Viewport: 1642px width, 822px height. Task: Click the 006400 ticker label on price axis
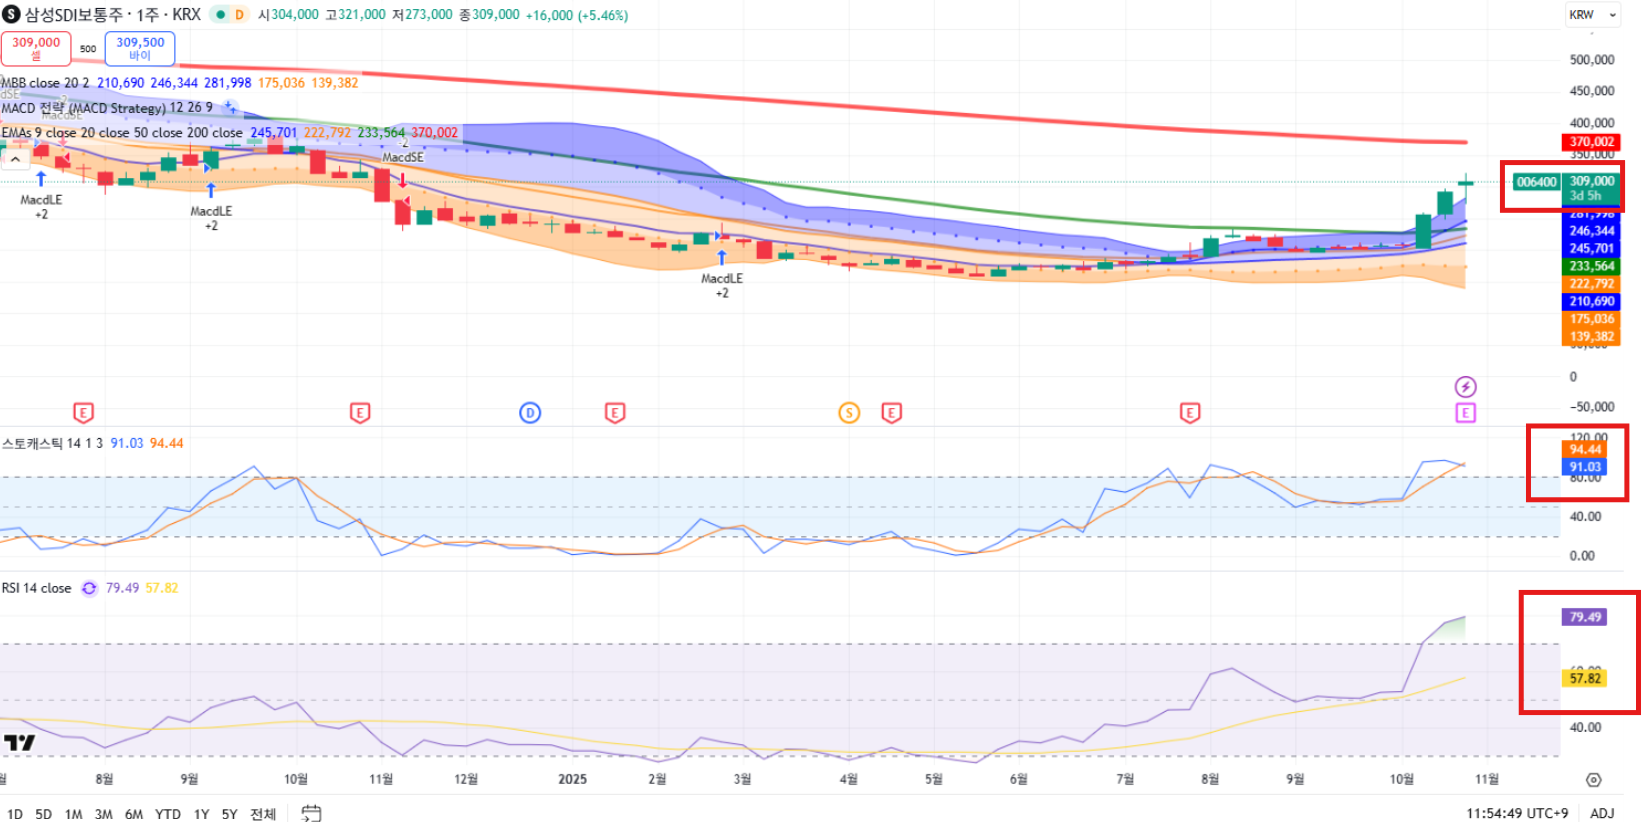[x=1536, y=181]
